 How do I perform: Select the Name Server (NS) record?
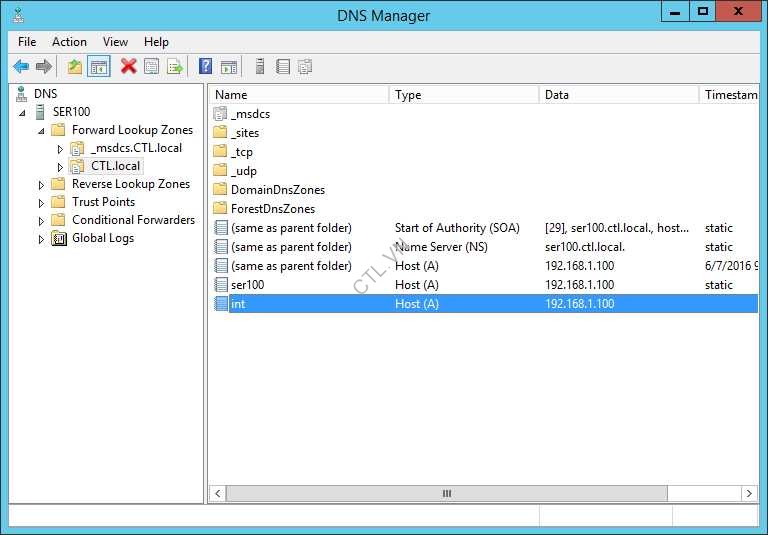[484, 246]
